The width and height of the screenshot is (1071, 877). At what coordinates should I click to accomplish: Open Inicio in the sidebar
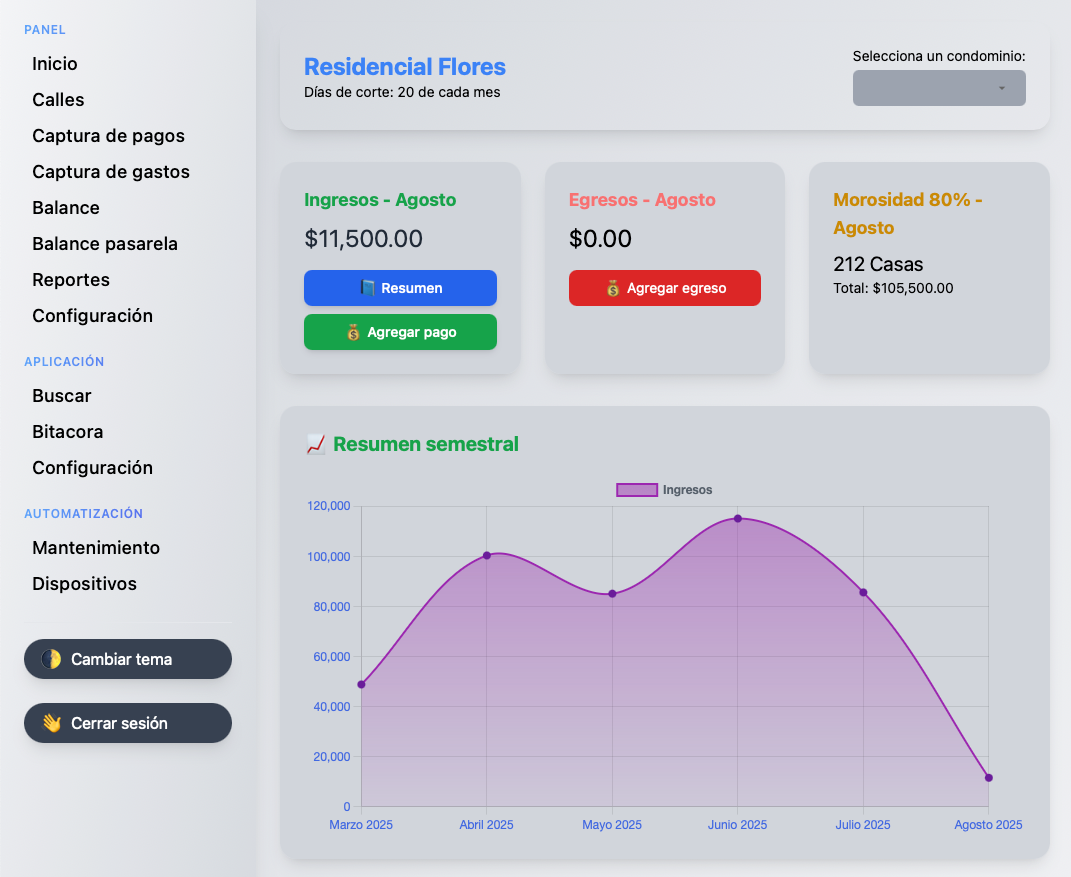pos(55,64)
